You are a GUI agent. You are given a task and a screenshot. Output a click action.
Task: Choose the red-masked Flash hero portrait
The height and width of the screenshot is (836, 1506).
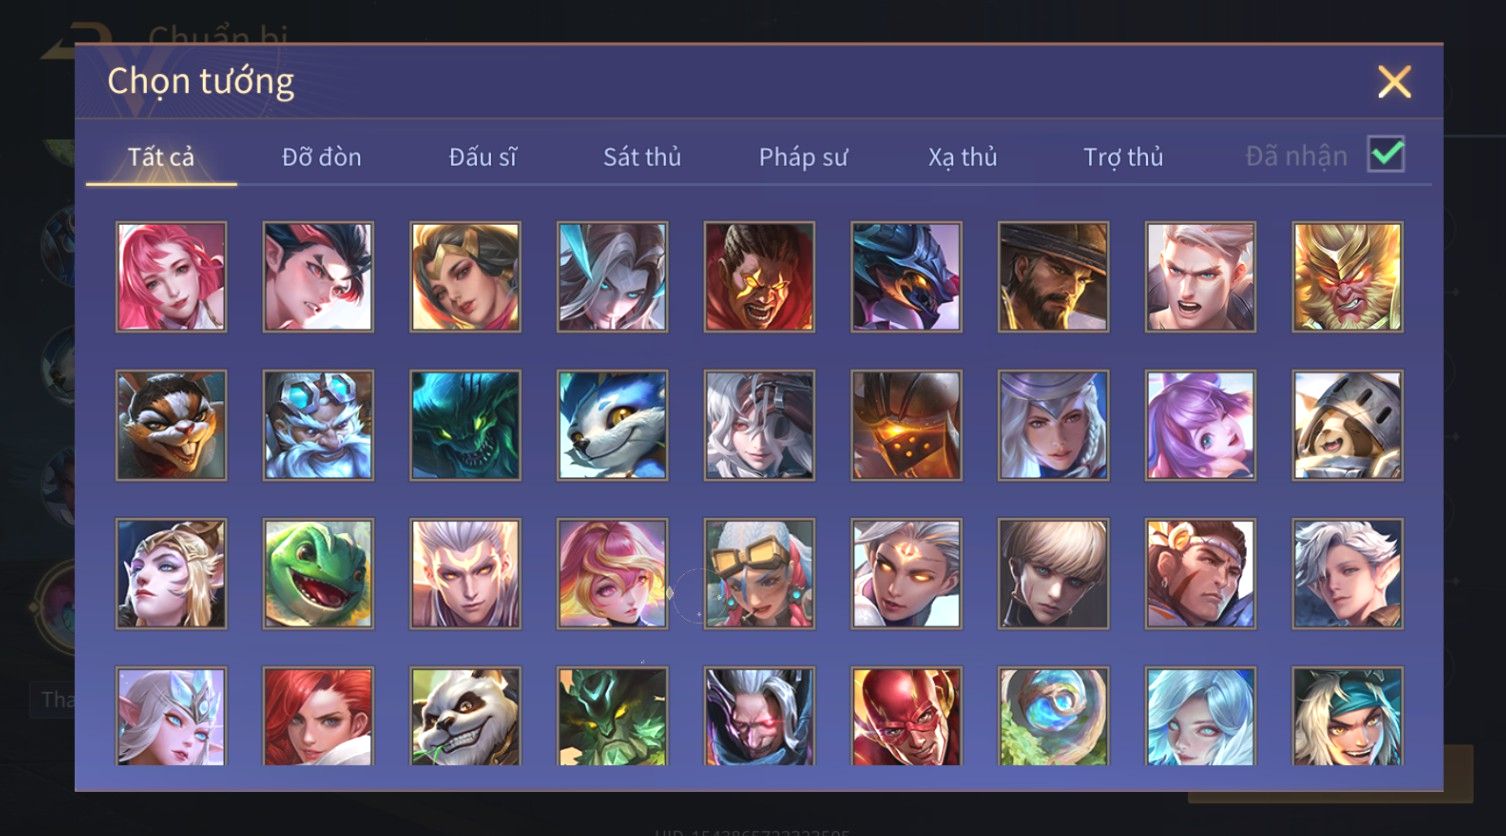906,716
